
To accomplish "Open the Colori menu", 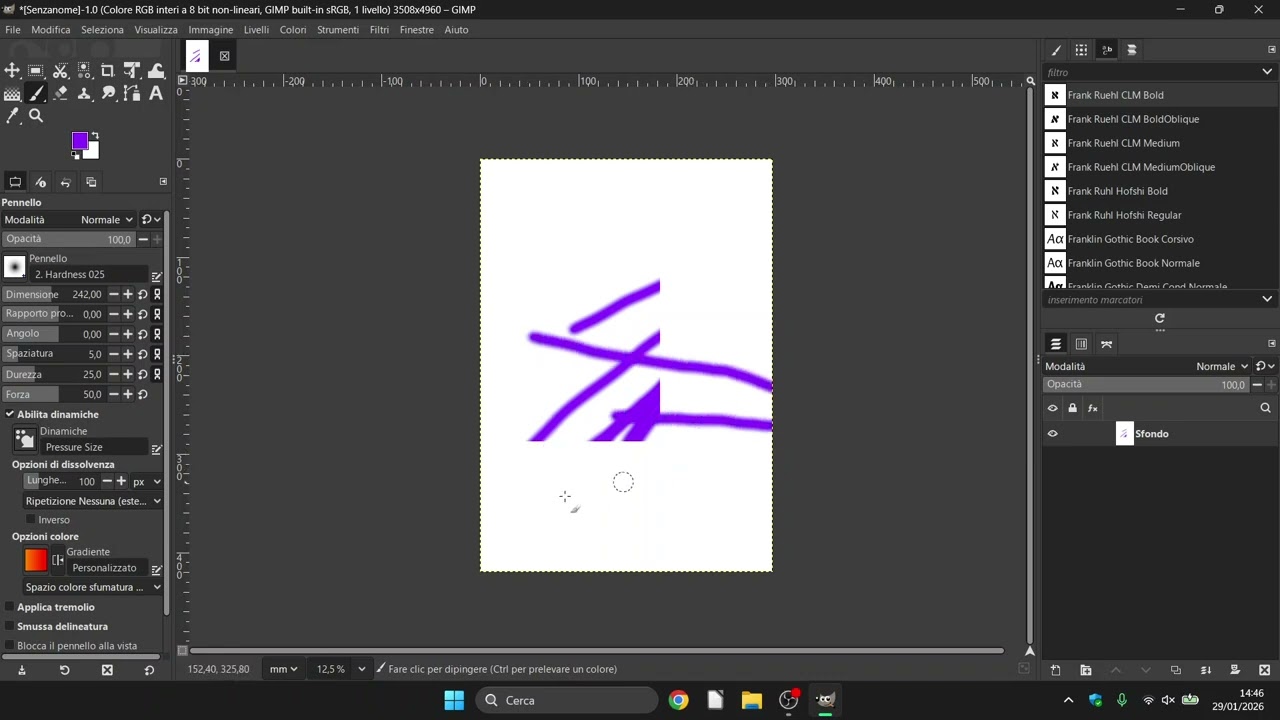I will point(293,30).
